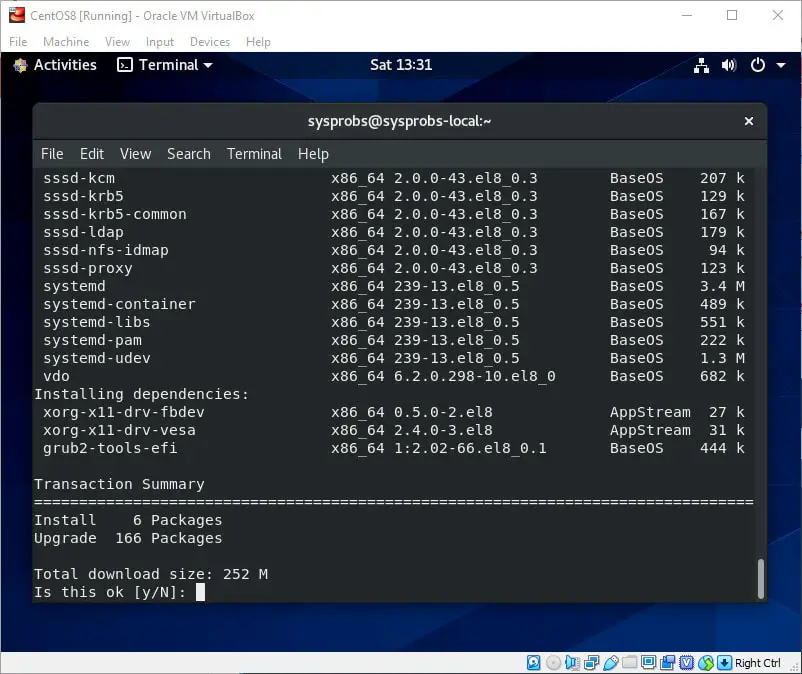Click the USB devices icon in VirtualBox status bar
Image resolution: width=802 pixels, height=674 pixels.
pyautogui.click(x=611, y=663)
